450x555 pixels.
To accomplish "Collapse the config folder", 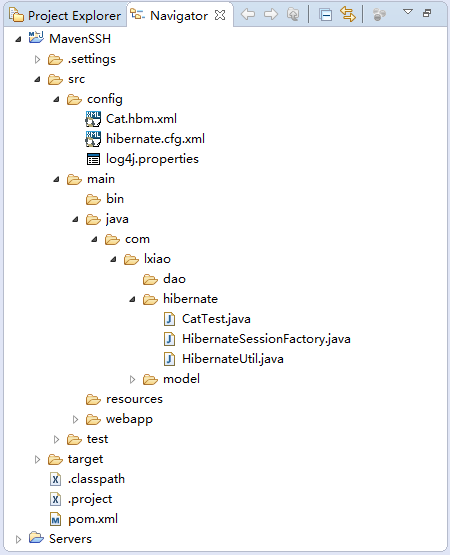I will coord(56,99).
